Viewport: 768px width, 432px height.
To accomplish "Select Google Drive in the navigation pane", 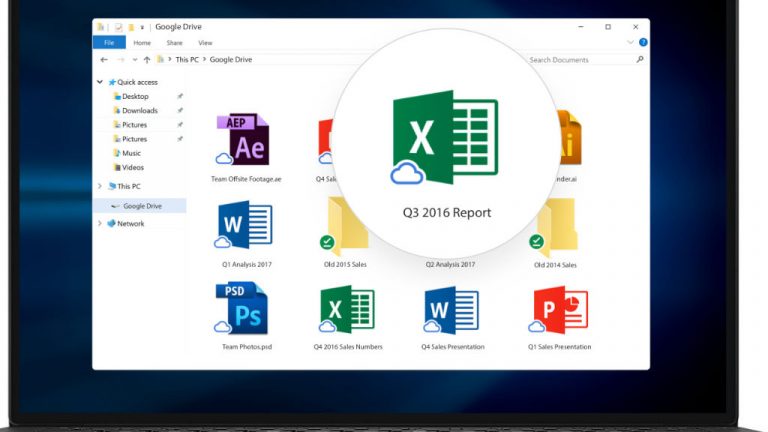I will pyautogui.click(x=139, y=206).
